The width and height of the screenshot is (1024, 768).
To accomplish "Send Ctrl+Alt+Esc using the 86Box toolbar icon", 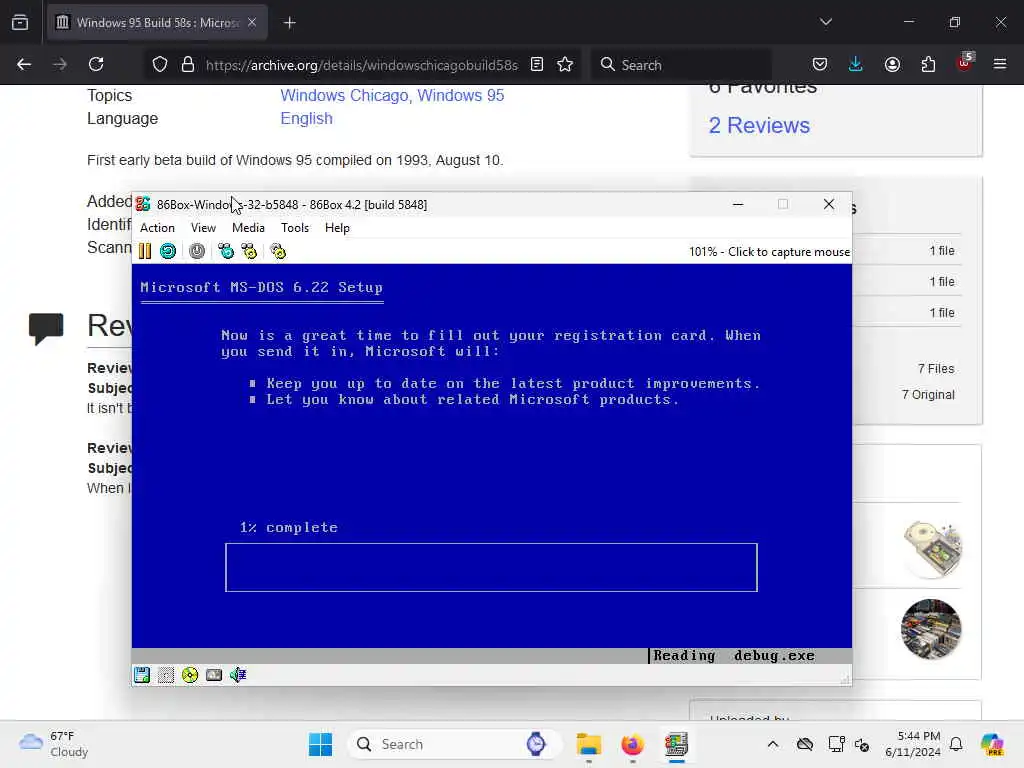I will click(x=249, y=251).
